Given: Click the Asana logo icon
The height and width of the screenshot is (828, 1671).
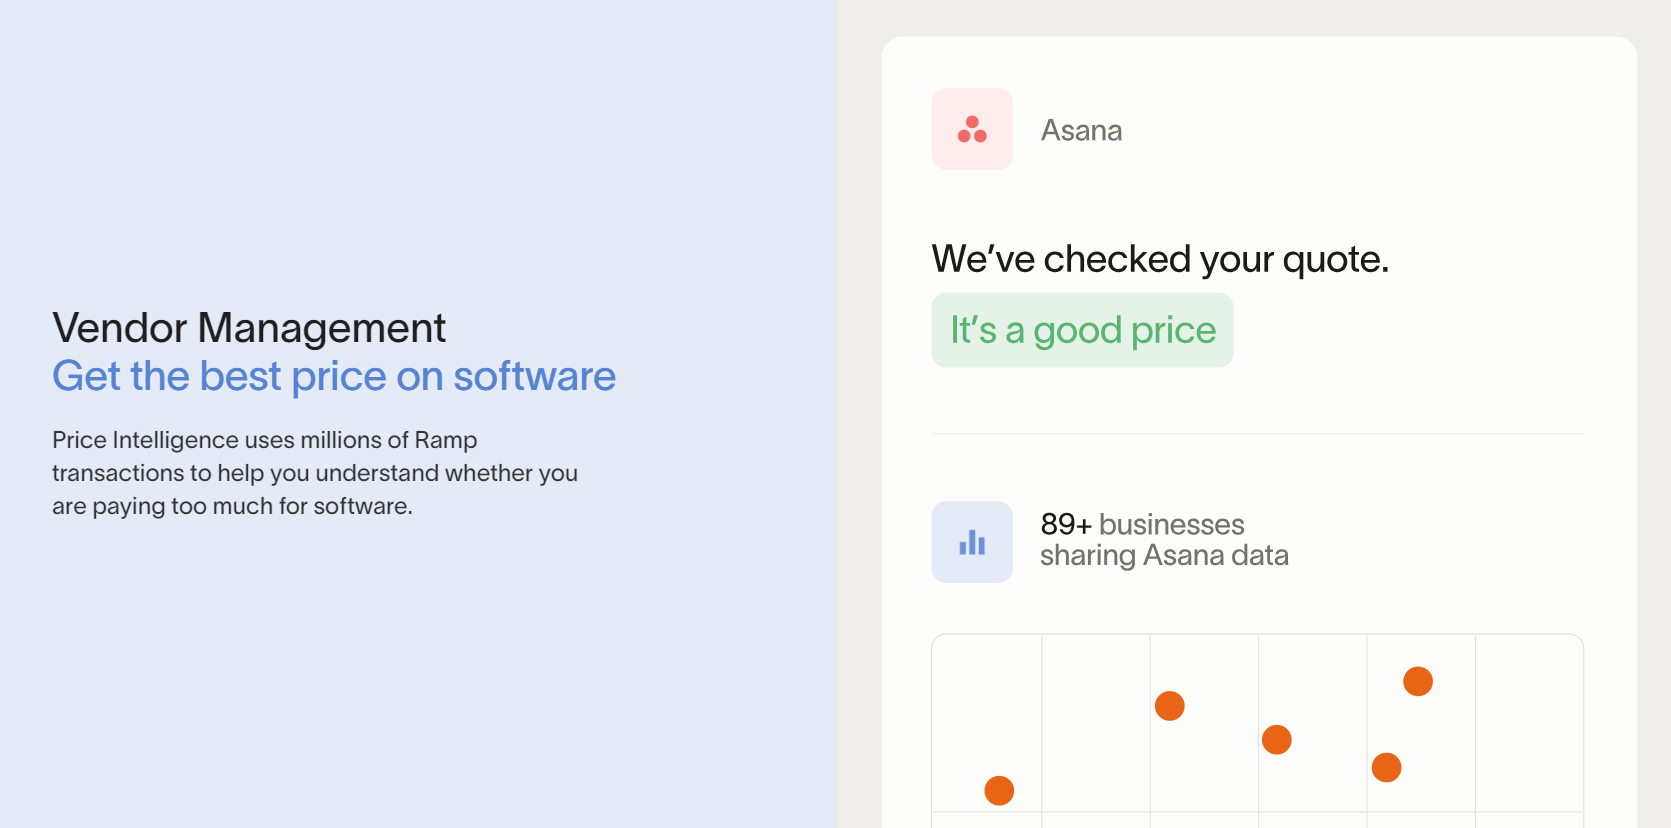Looking at the screenshot, I should coord(972,129).
